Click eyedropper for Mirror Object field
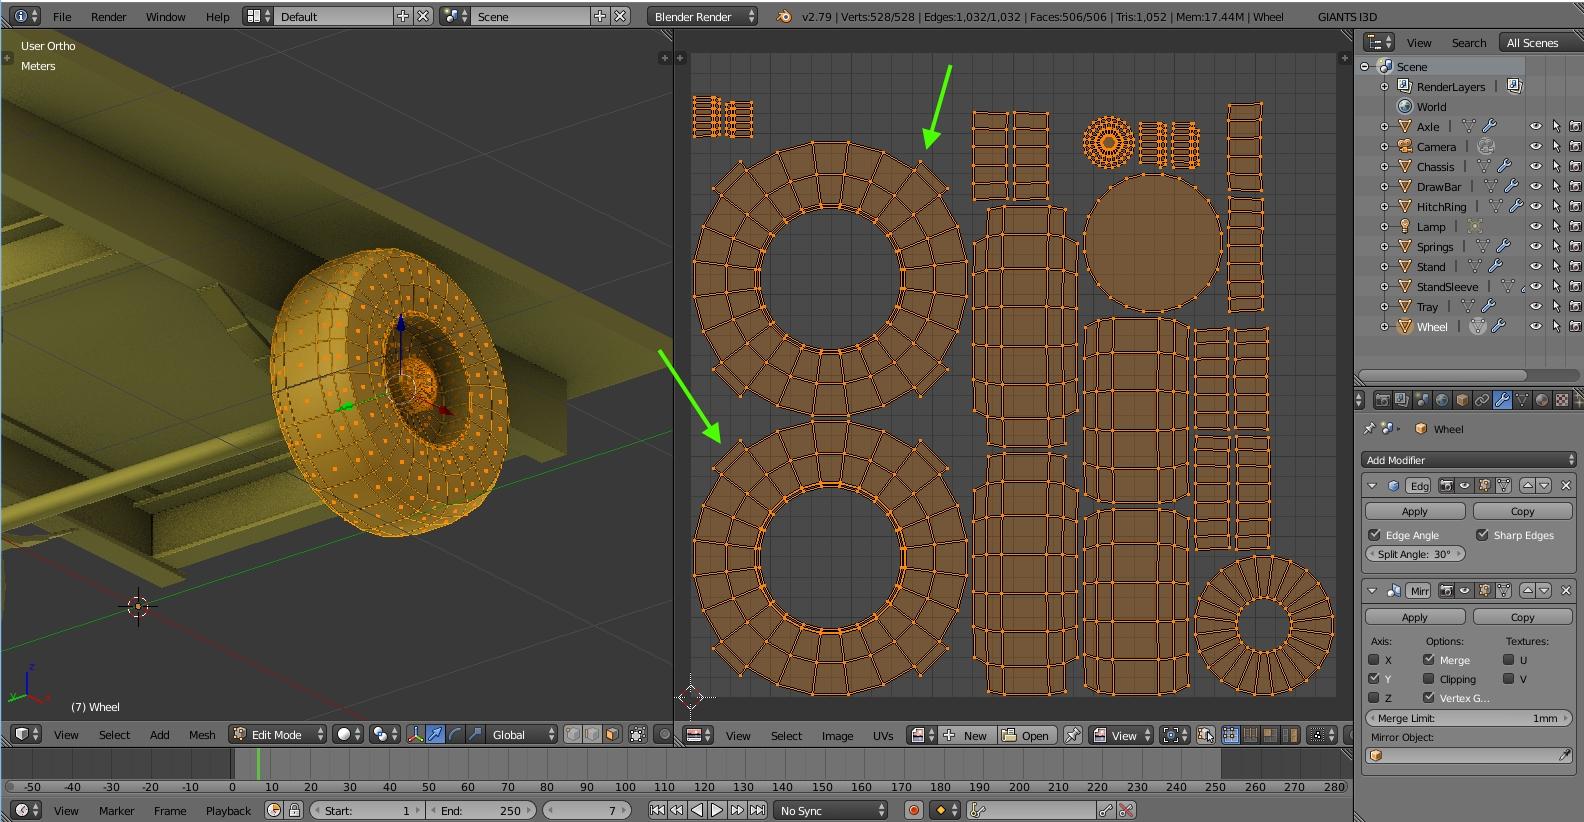This screenshot has width=1584, height=822. pos(1565,756)
